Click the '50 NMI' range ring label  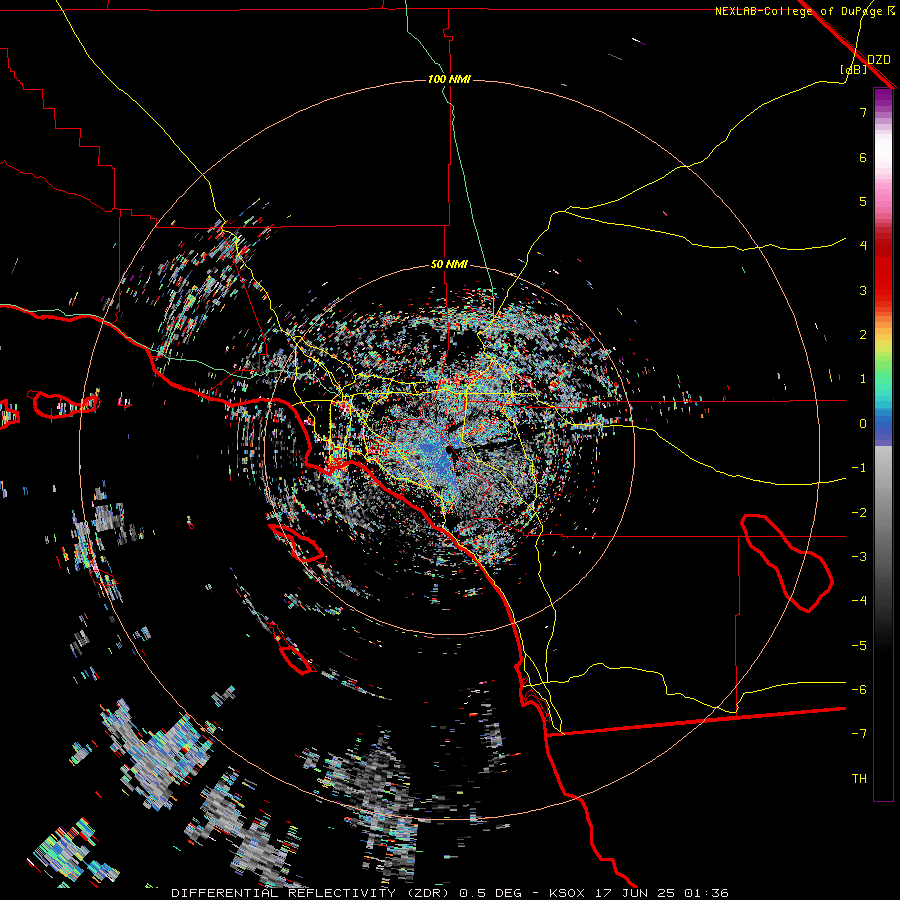(x=449, y=264)
